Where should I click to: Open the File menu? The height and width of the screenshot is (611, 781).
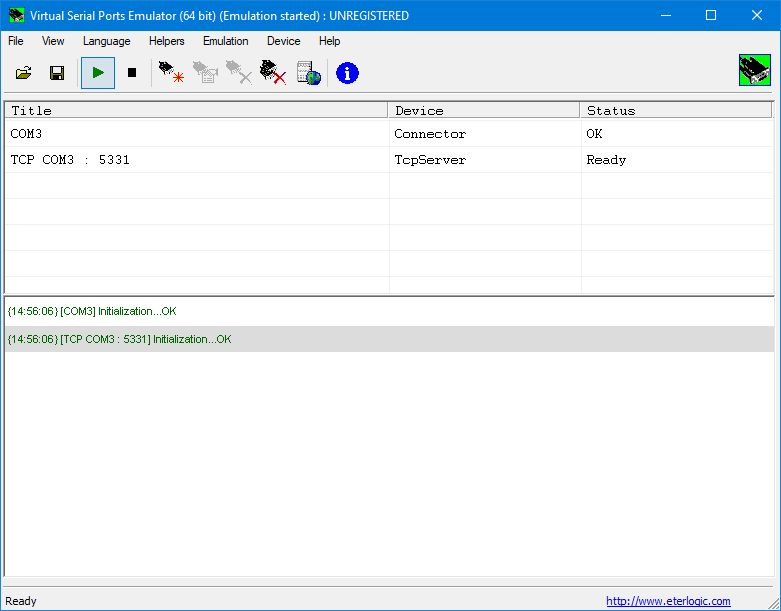[16, 41]
